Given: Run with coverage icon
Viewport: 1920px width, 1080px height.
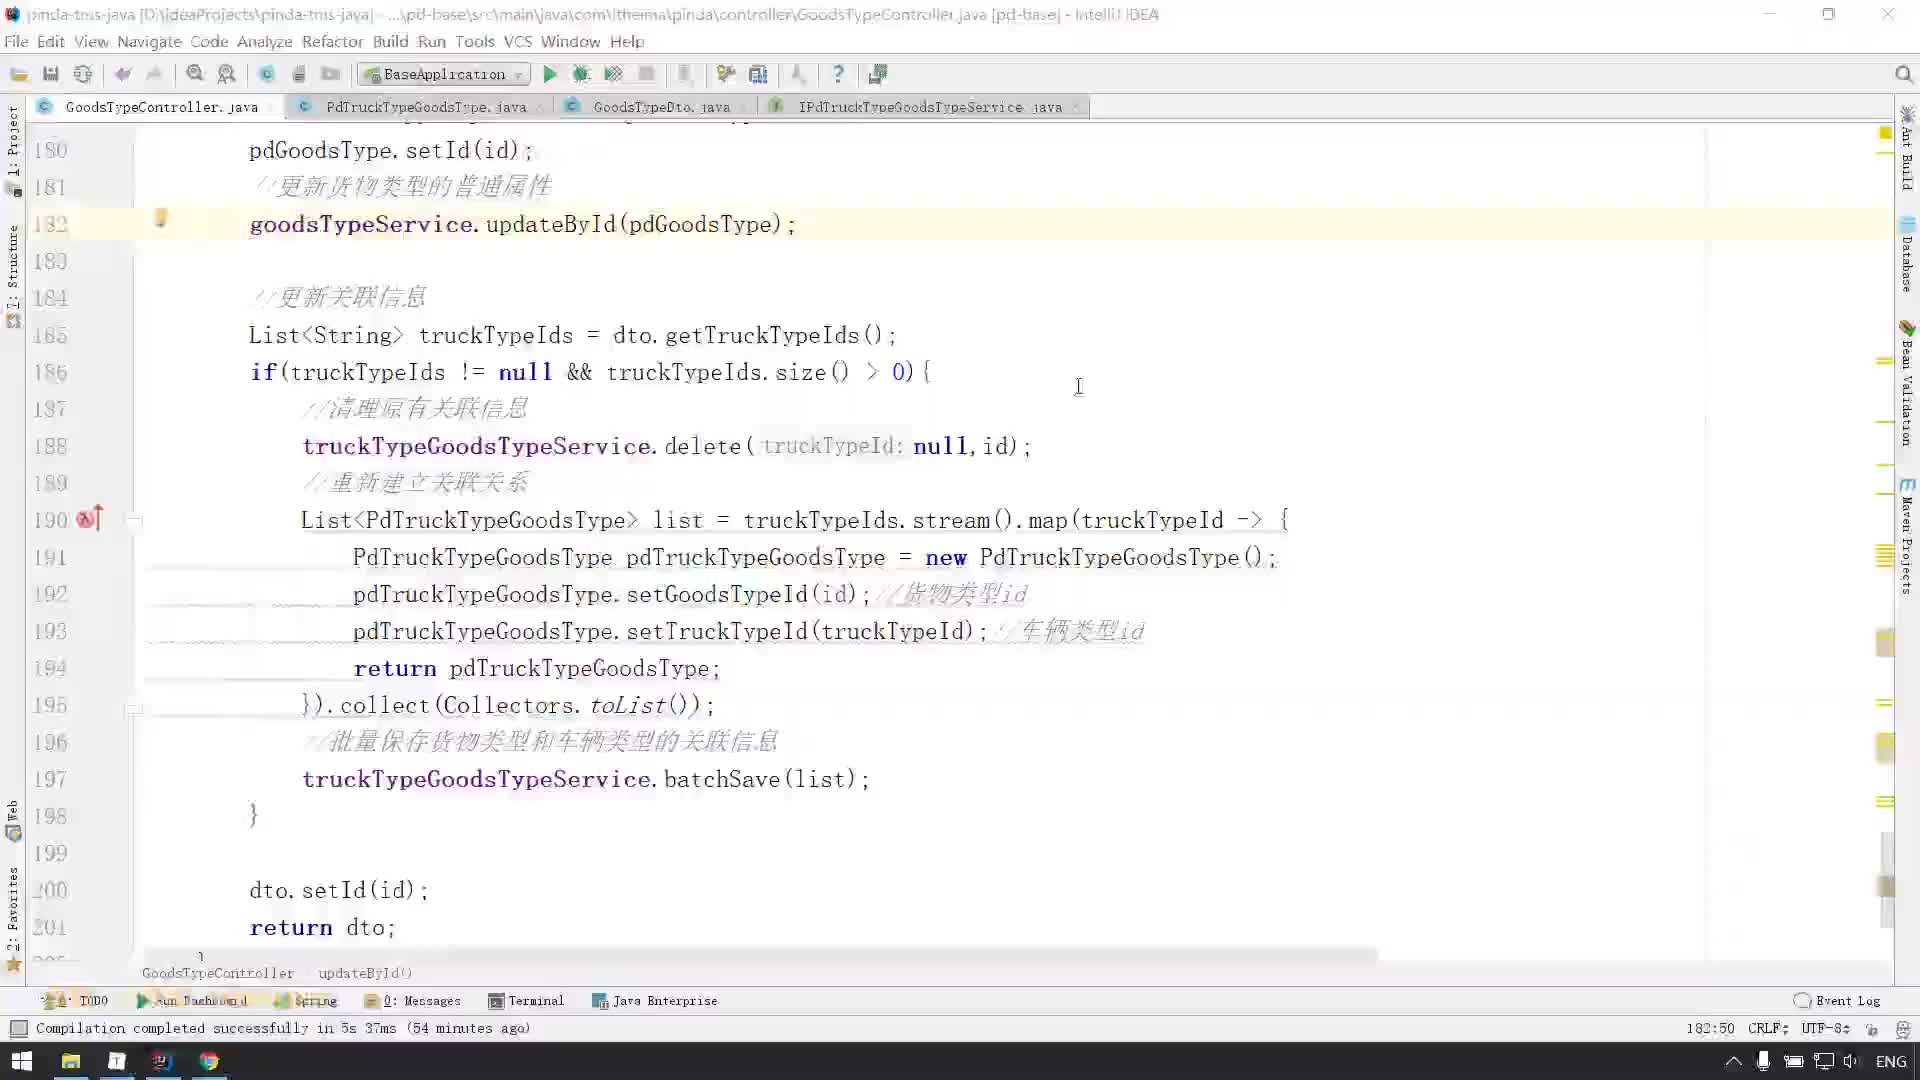Looking at the screenshot, I should click(x=614, y=74).
